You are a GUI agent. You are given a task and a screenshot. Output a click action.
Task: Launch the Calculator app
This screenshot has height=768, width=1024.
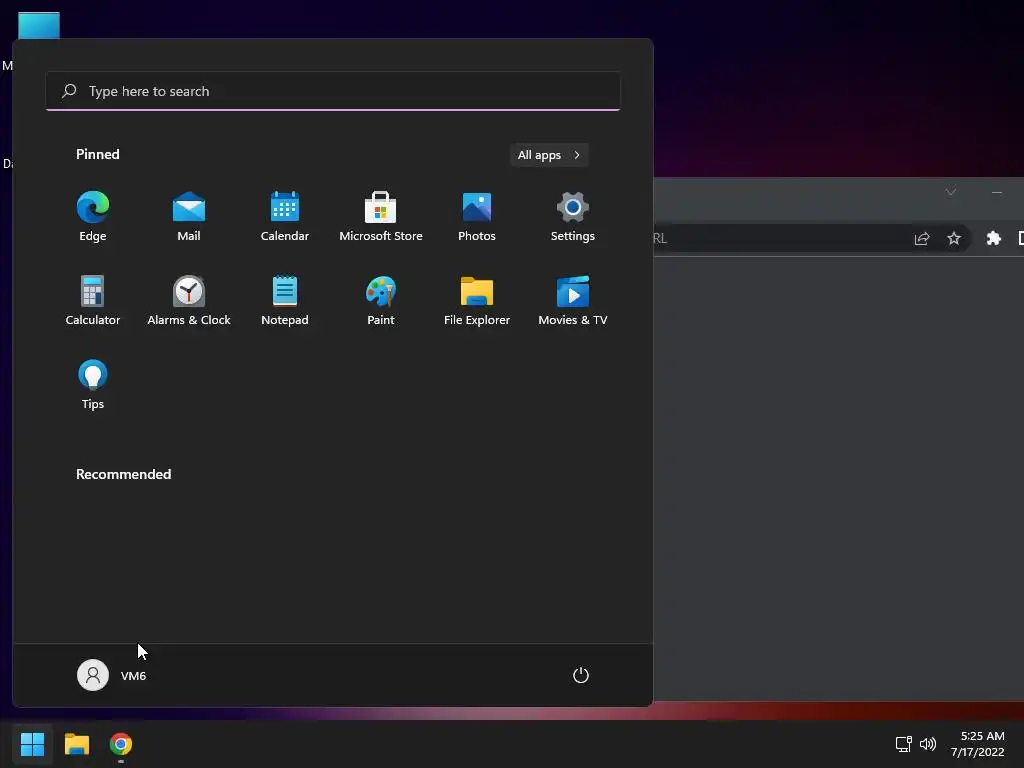pos(93,301)
